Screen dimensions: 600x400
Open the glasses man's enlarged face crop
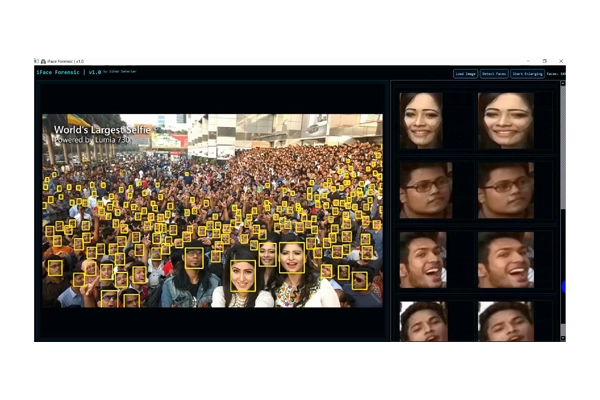tap(505, 190)
